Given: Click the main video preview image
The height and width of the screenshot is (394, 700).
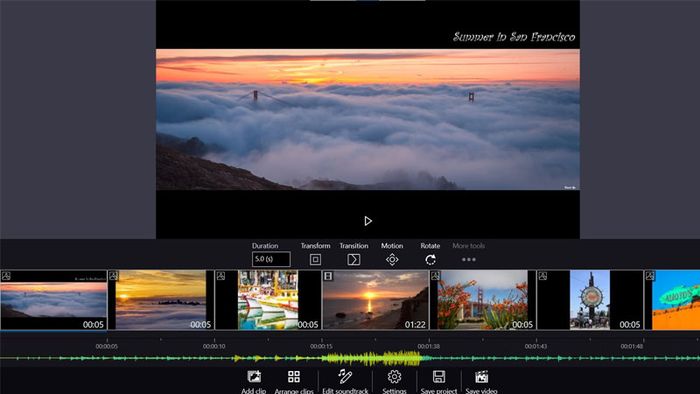Looking at the screenshot, I should (x=368, y=120).
